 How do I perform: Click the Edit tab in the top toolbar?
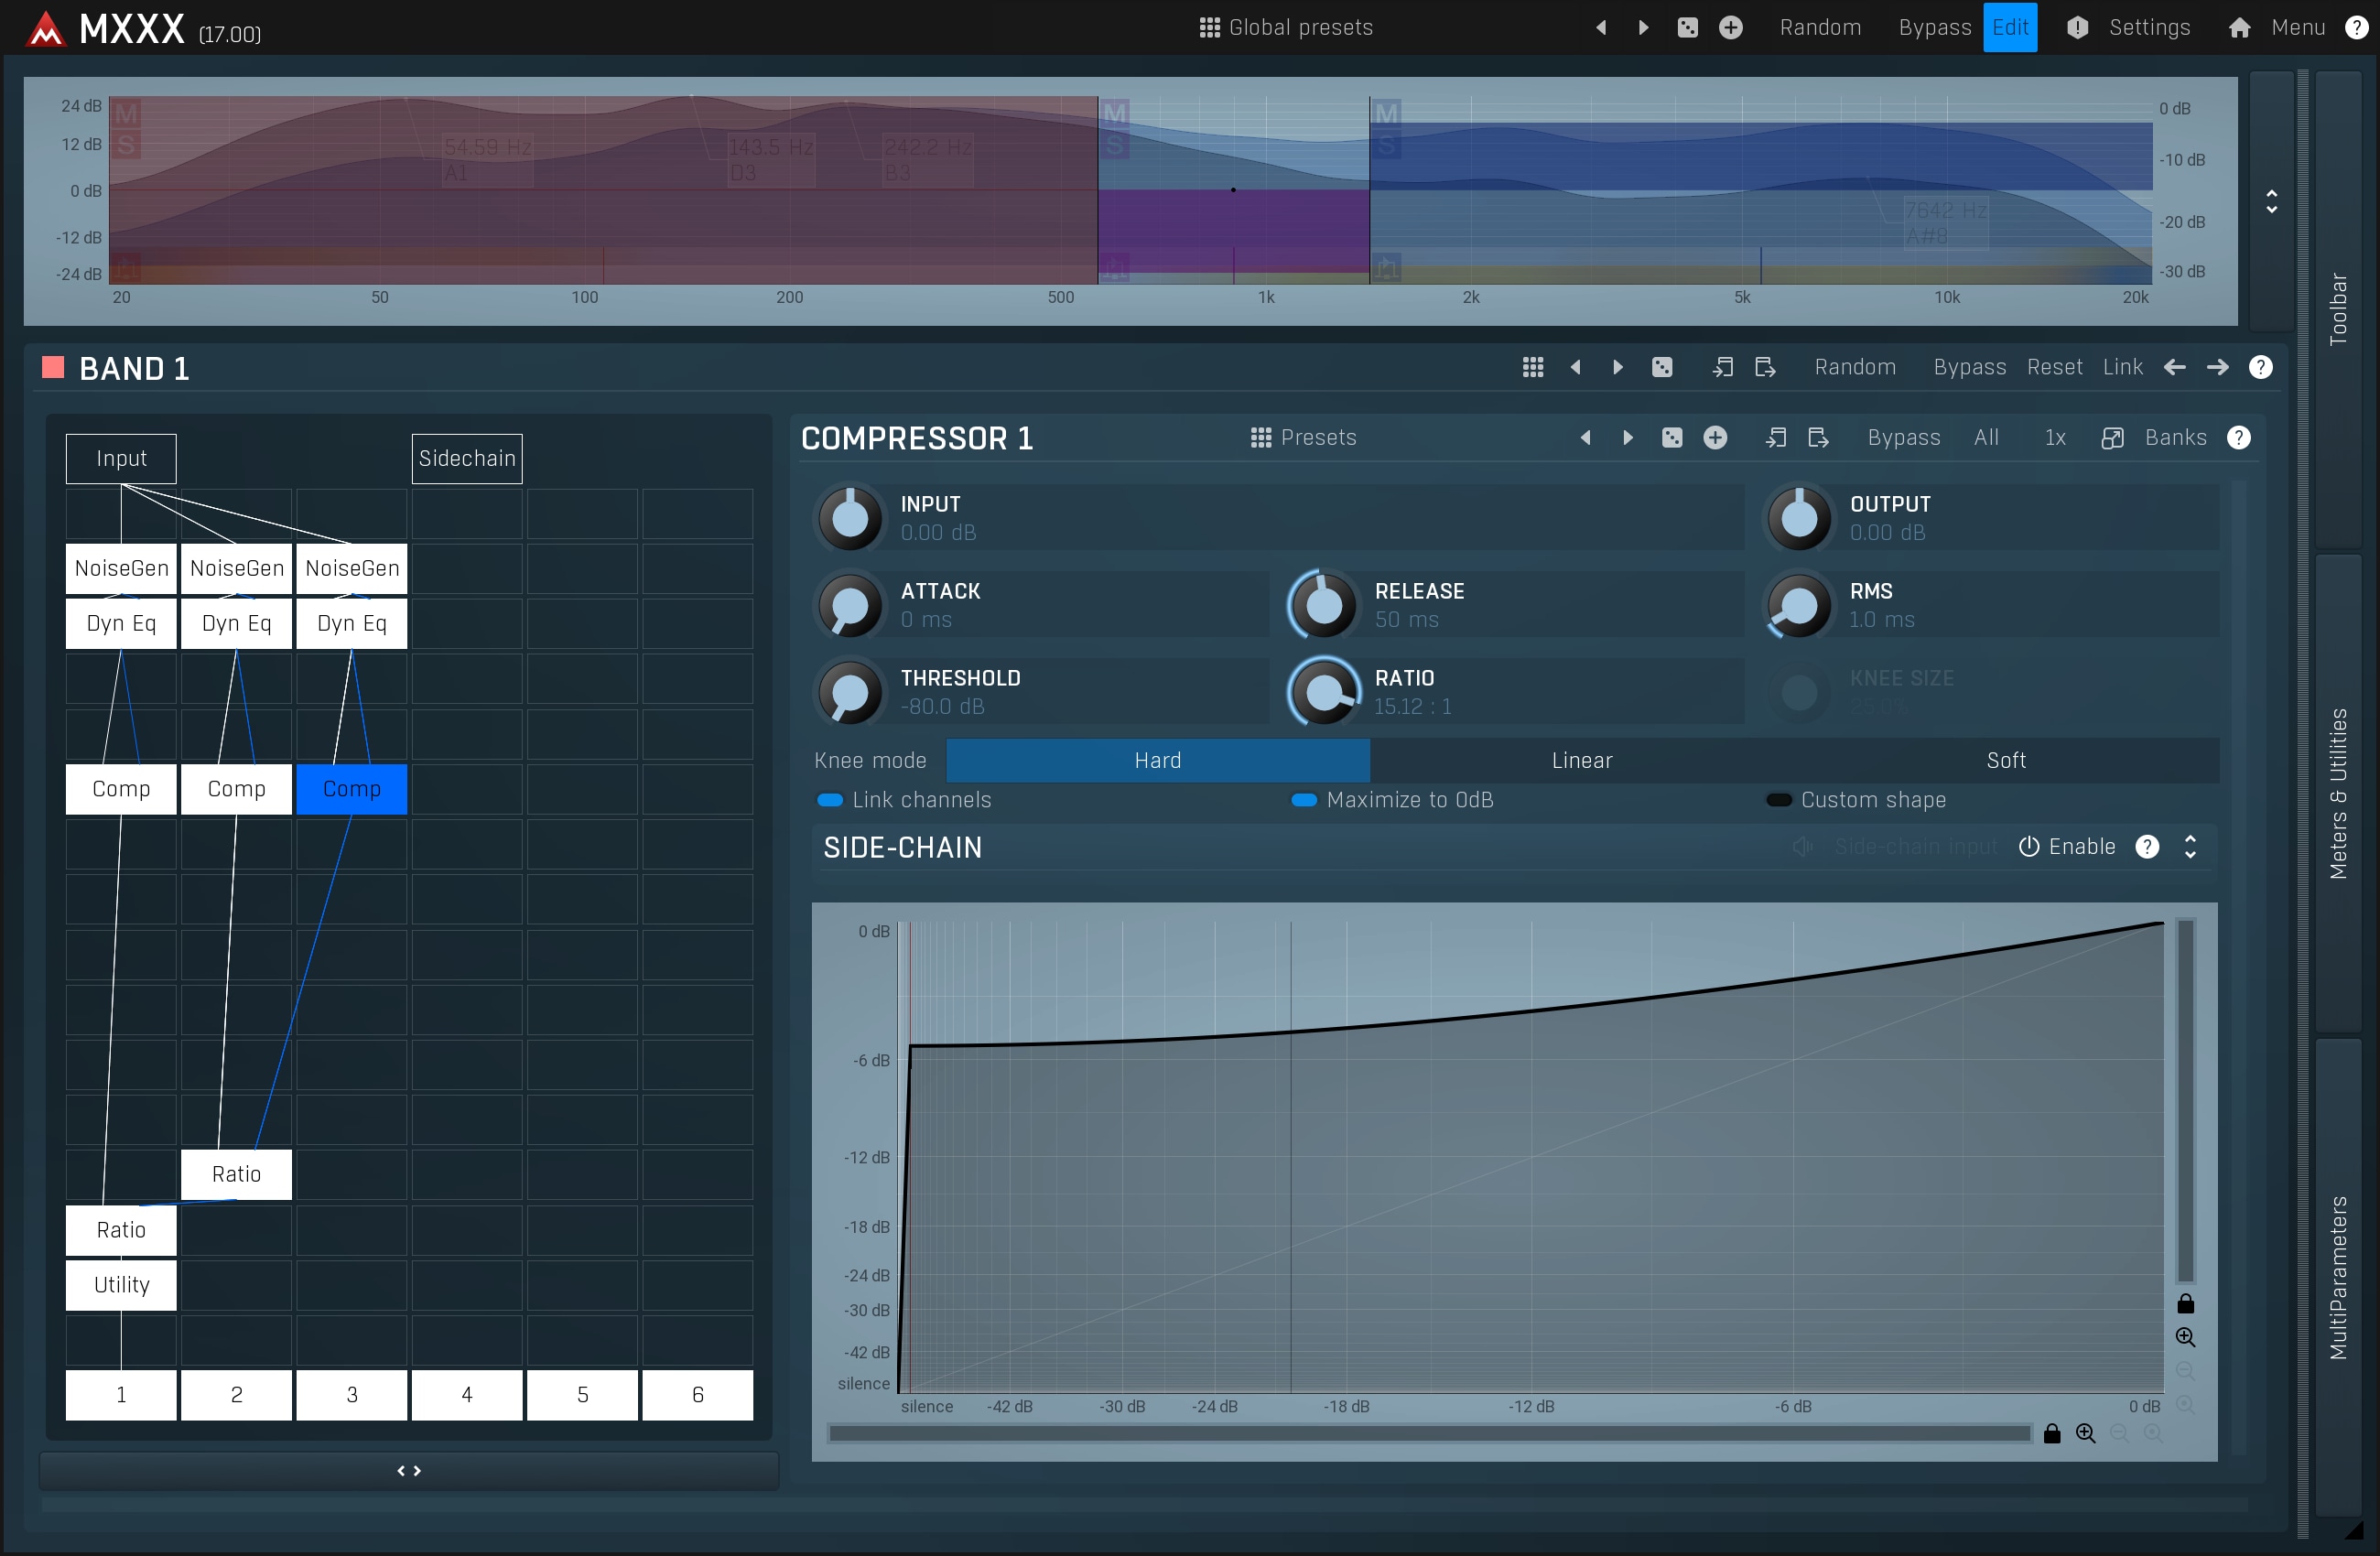[x=2008, y=26]
